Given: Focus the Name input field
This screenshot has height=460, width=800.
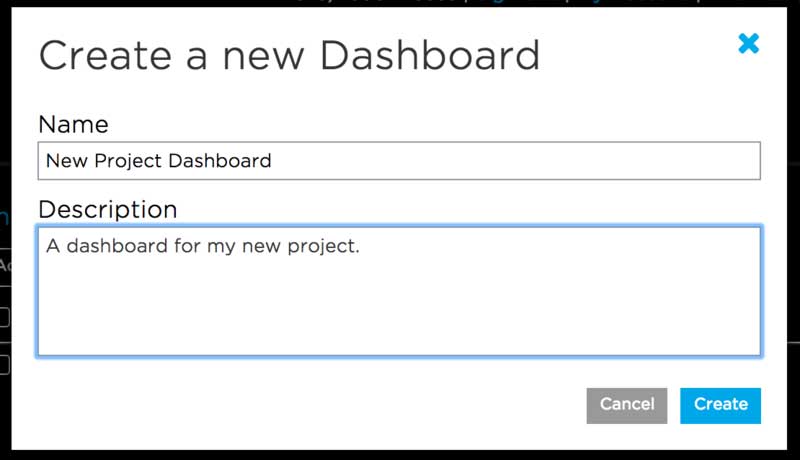Looking at the screenshot, I should (x=398, y=160).
